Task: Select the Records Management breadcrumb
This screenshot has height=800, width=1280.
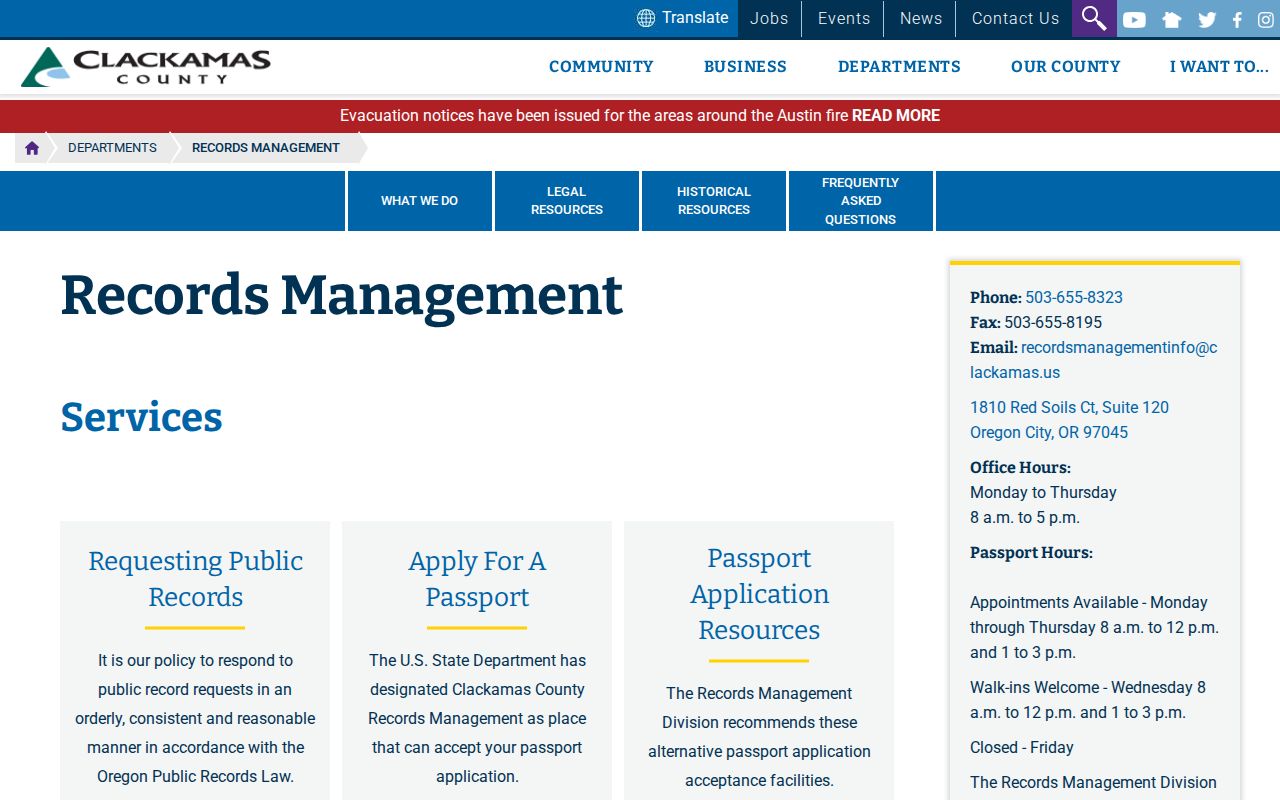Action: [266, 148]
